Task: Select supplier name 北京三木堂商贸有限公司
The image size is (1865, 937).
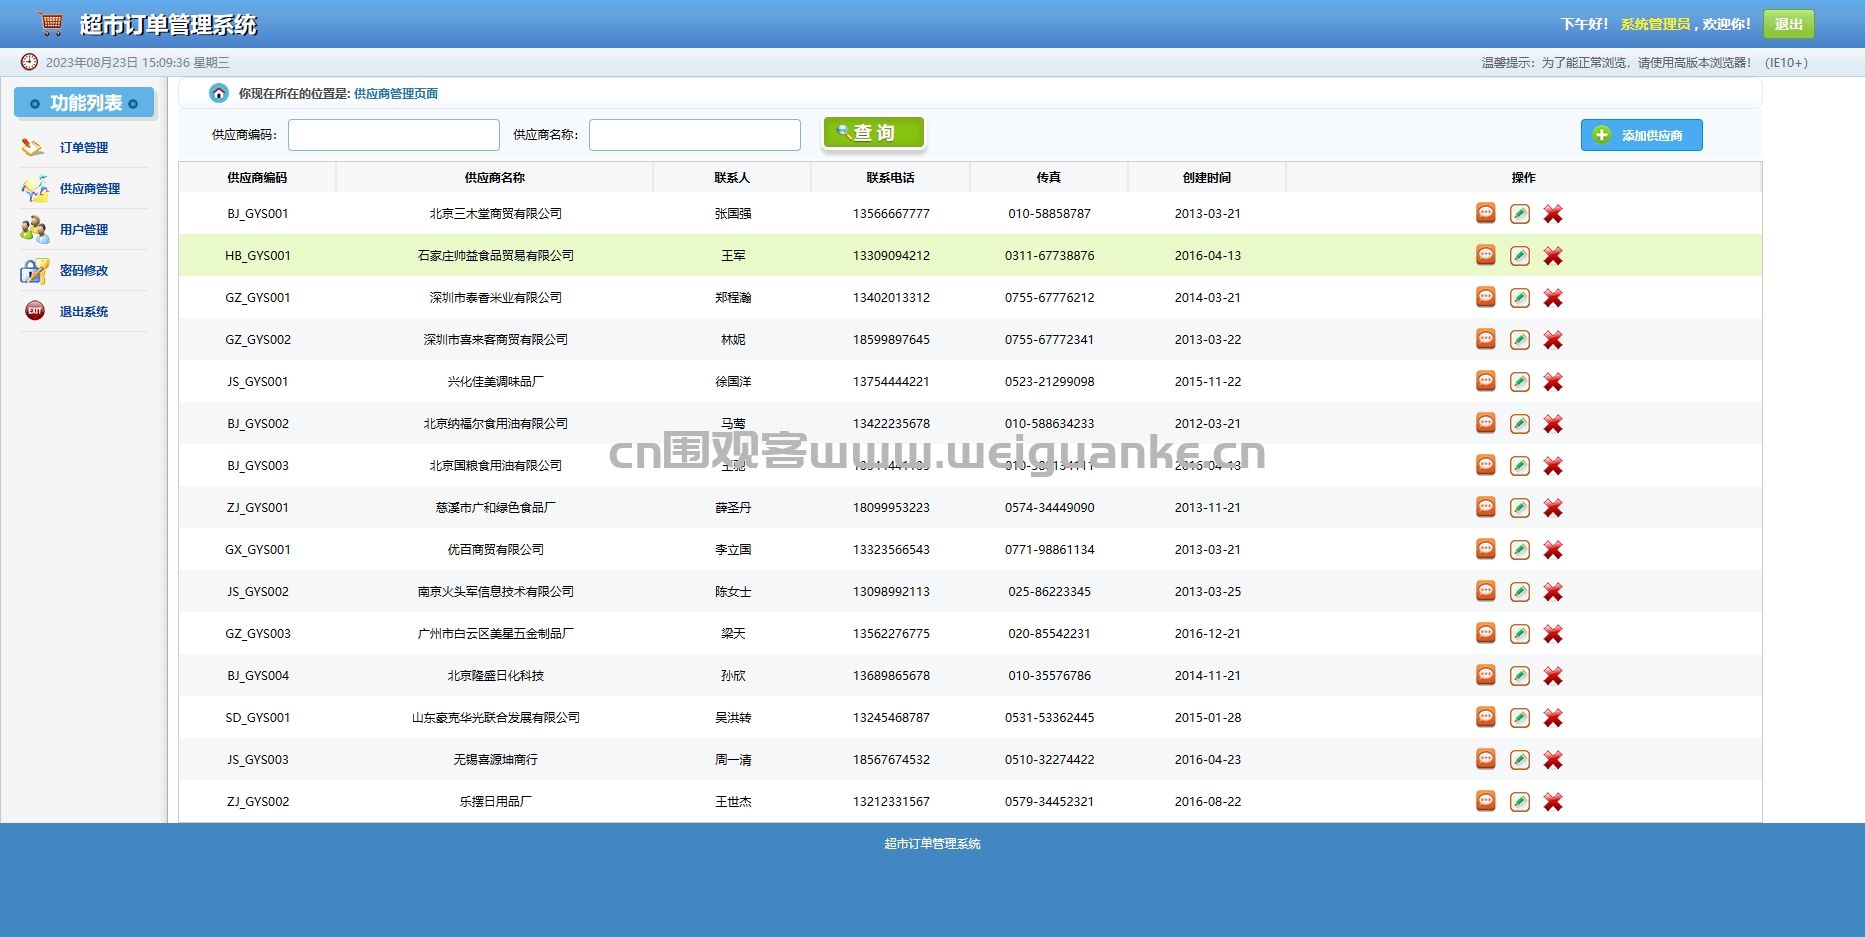Action: 496,214
